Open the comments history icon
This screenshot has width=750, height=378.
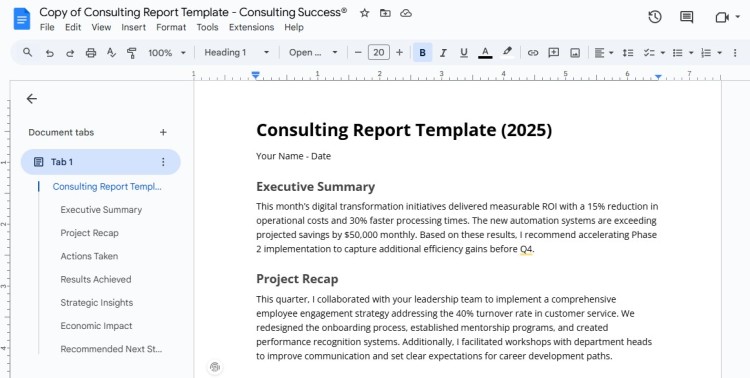click(x=686, y=17)
